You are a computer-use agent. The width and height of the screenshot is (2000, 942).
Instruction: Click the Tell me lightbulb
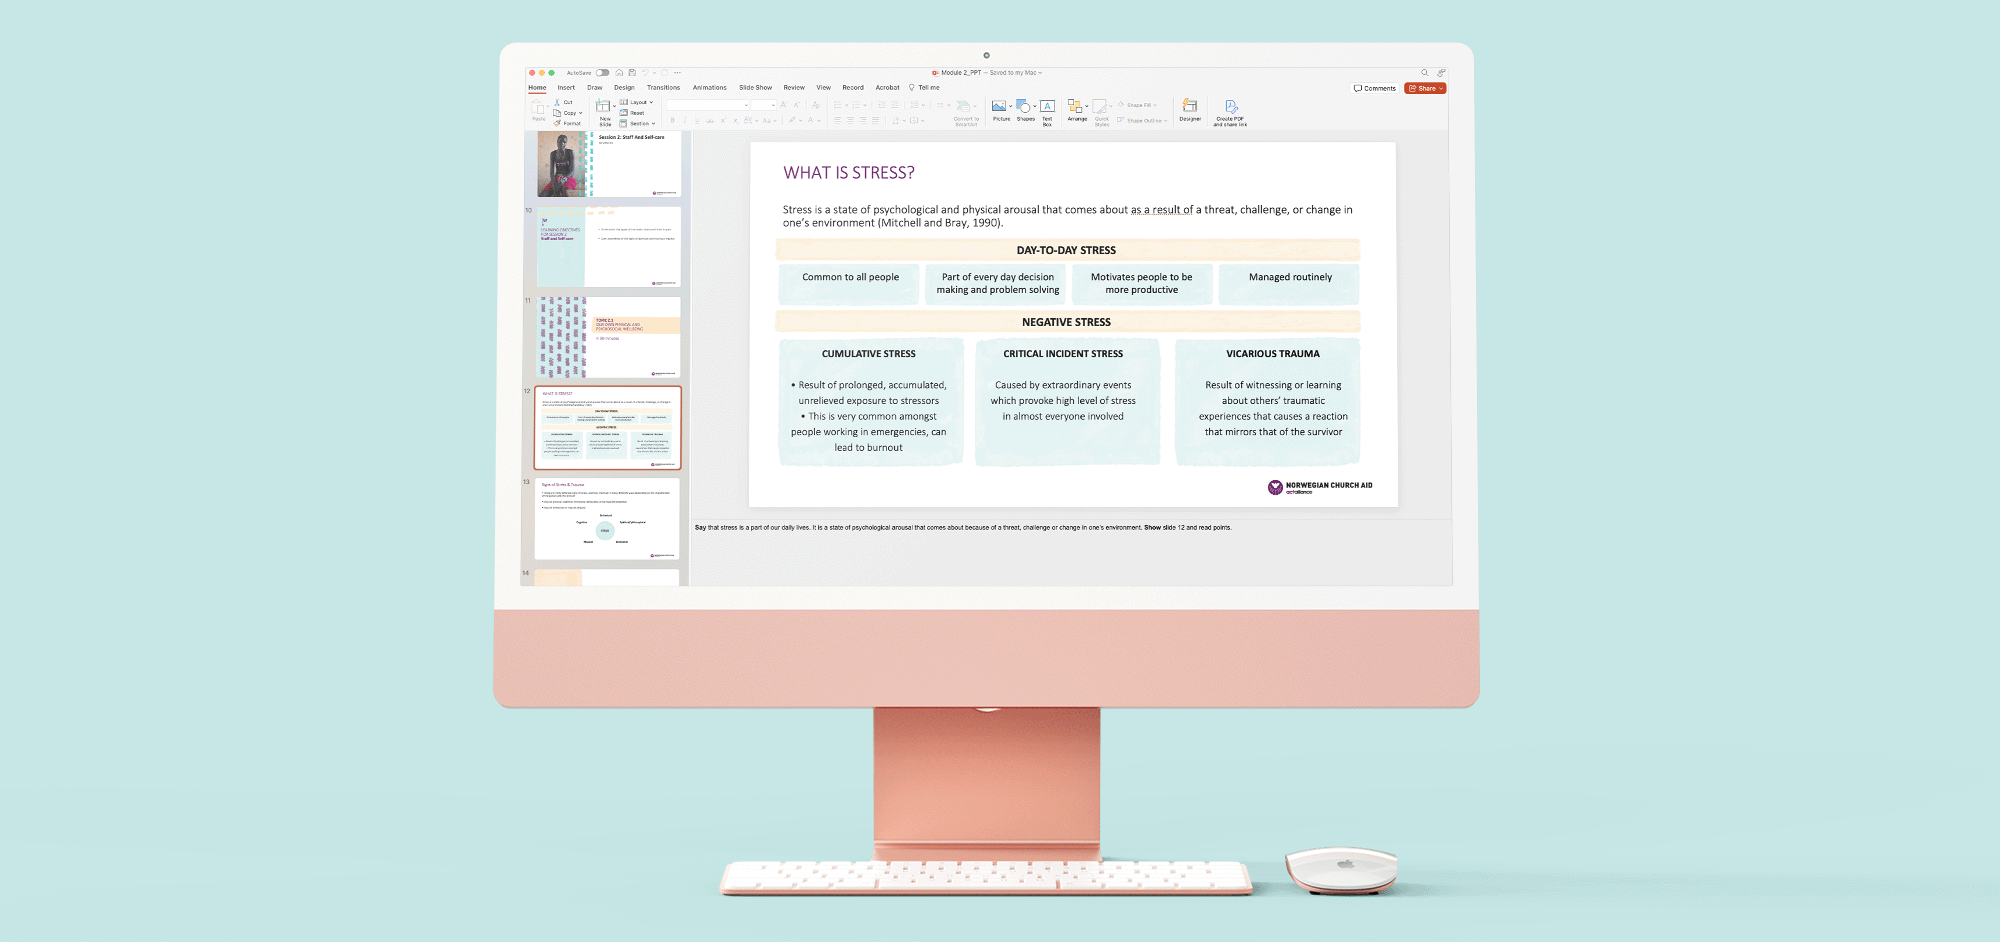point(911,88)
